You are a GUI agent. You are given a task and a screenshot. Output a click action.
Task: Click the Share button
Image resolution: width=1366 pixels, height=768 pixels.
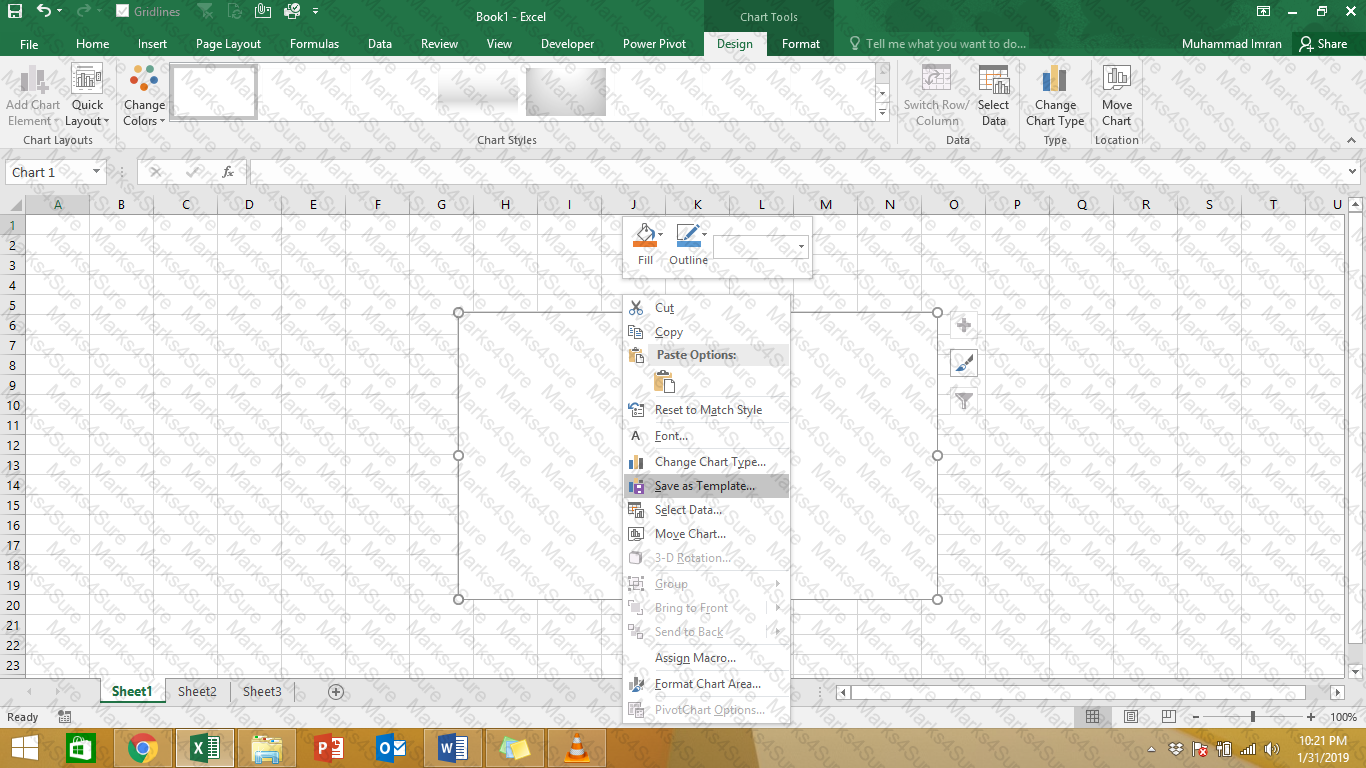pos(1323,44)
